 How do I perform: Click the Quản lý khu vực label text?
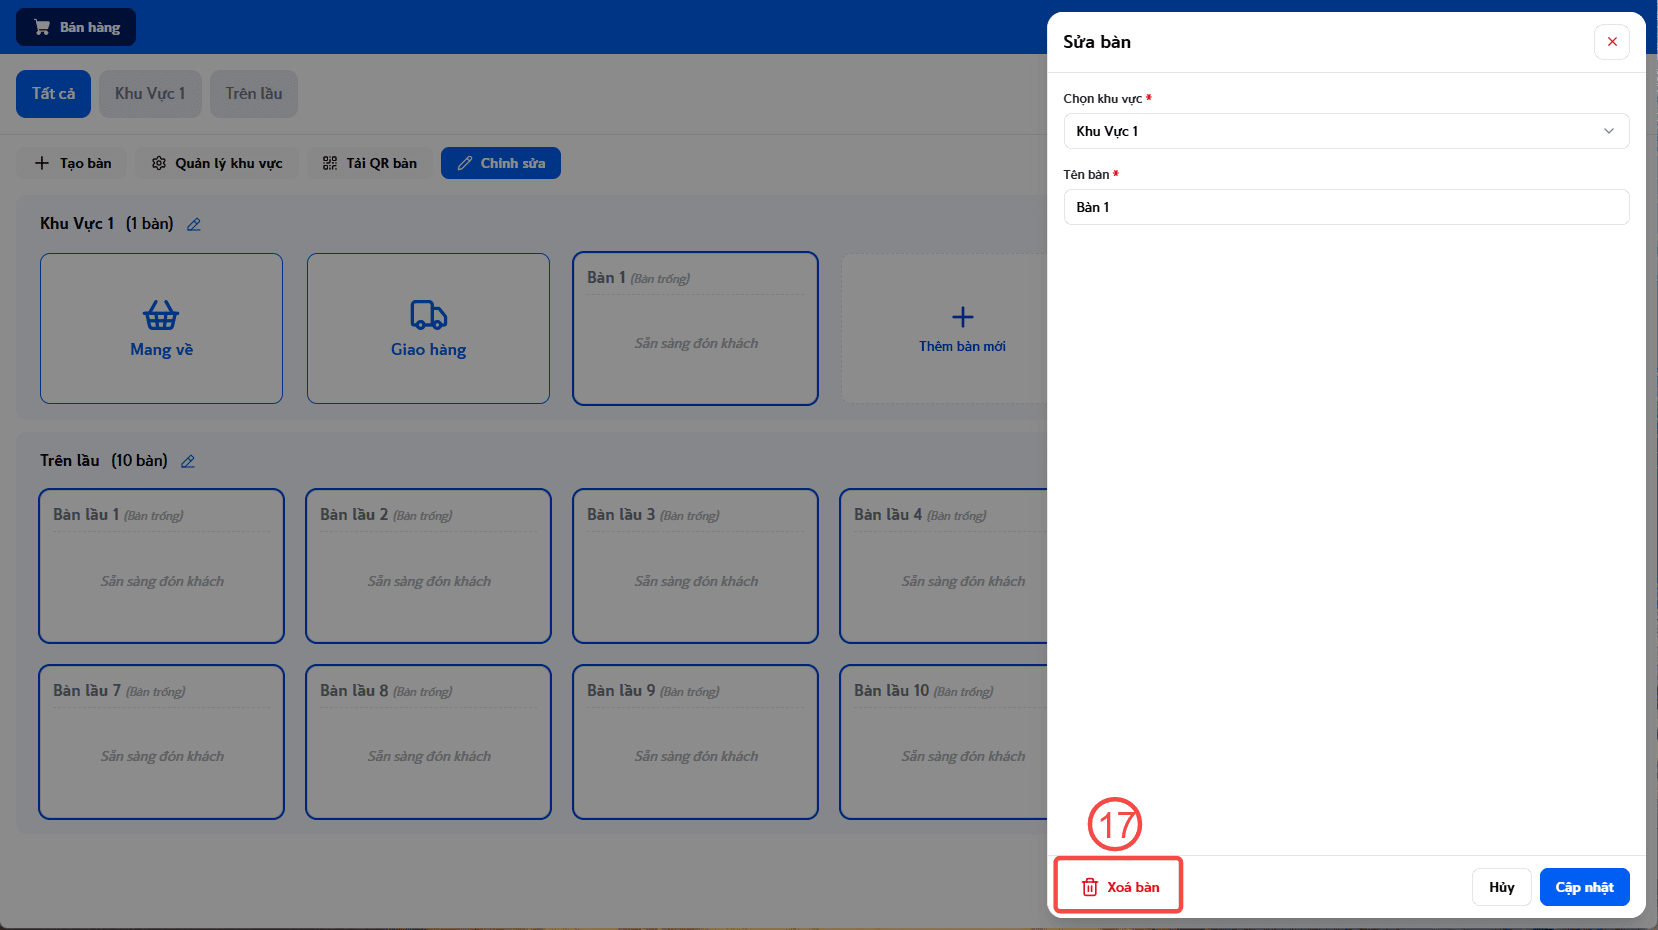[229, 163]
